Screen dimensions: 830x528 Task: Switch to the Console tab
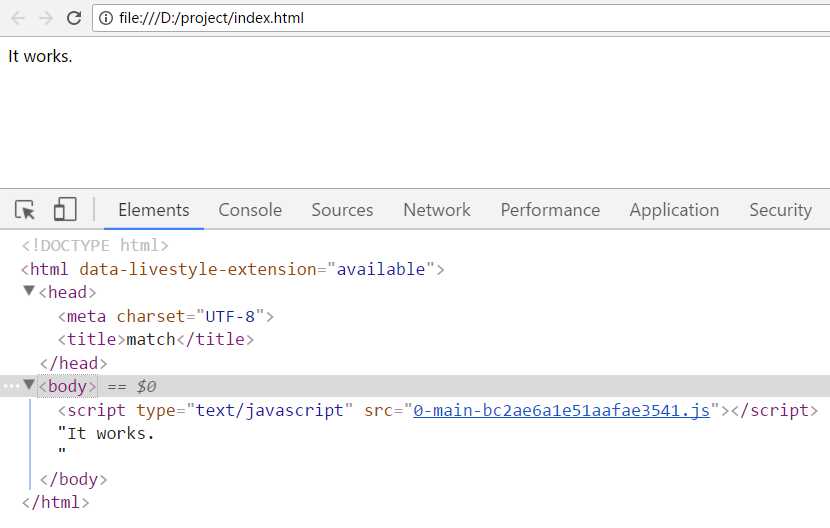point(250,210)
